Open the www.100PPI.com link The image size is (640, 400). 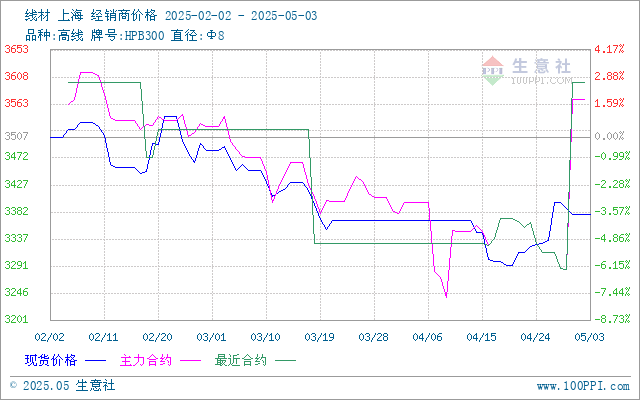pyautogui.click(x=583, y=386)
